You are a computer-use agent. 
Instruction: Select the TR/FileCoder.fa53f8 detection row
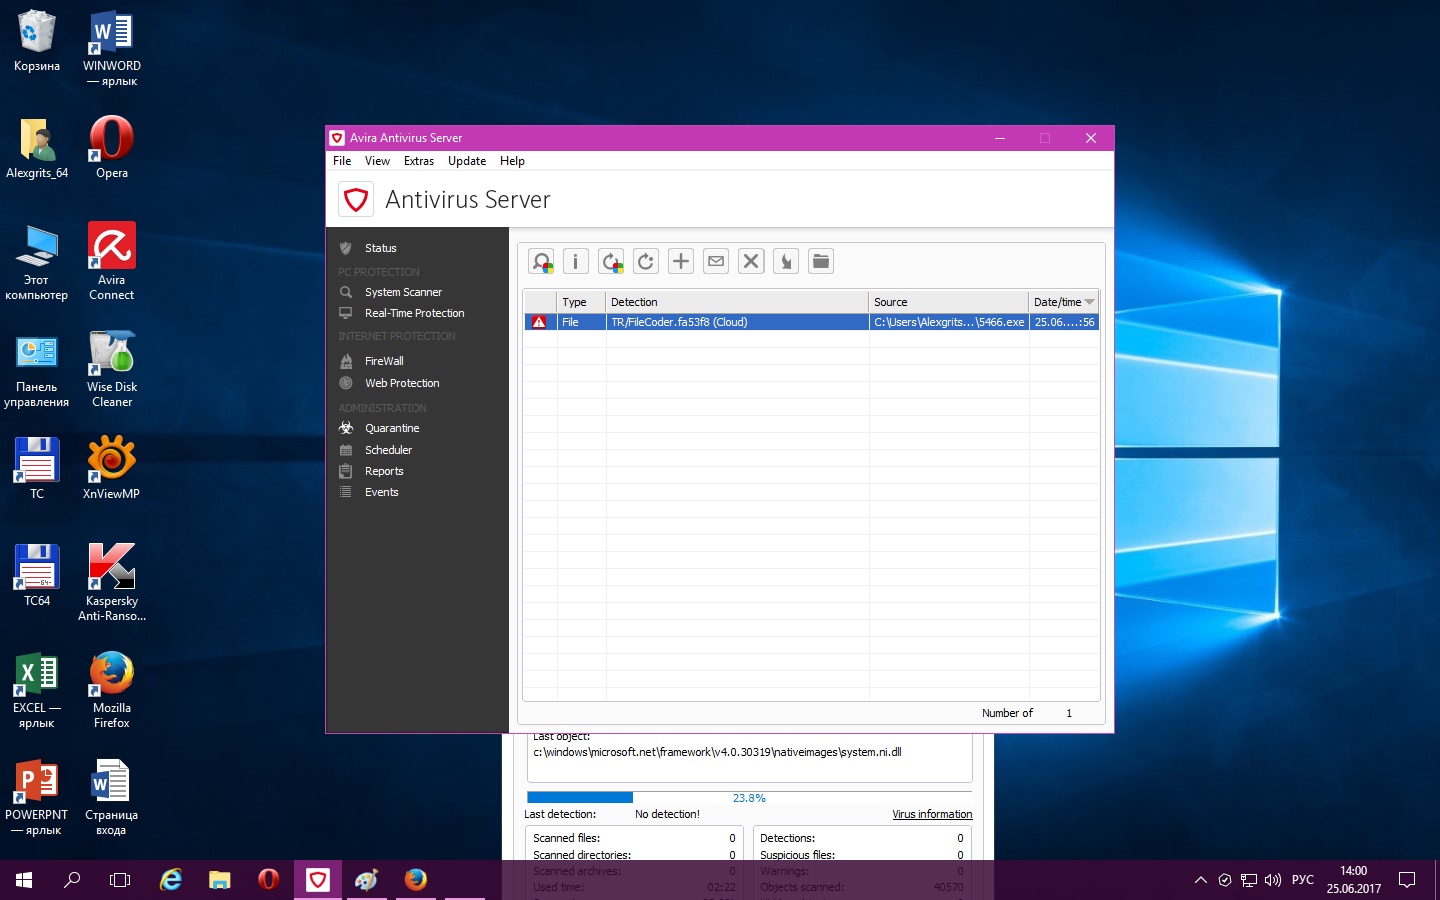tap(736, 322)
